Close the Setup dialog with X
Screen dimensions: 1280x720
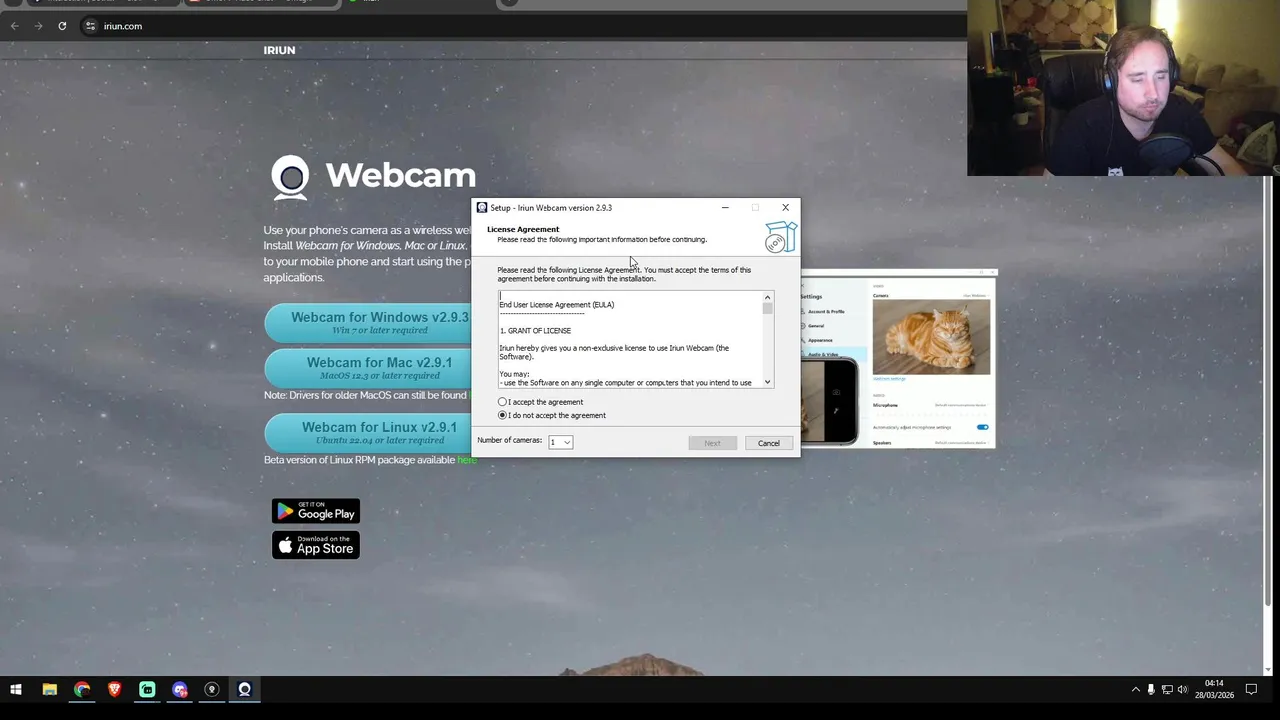785,208
